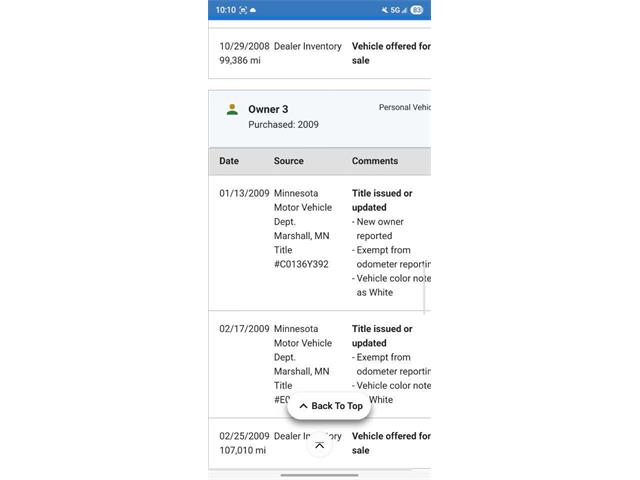The height and width of the screenshot is (480, 640).
Task: Select the 01/13/2009 date entry
Action: click(x=244, y=193)
